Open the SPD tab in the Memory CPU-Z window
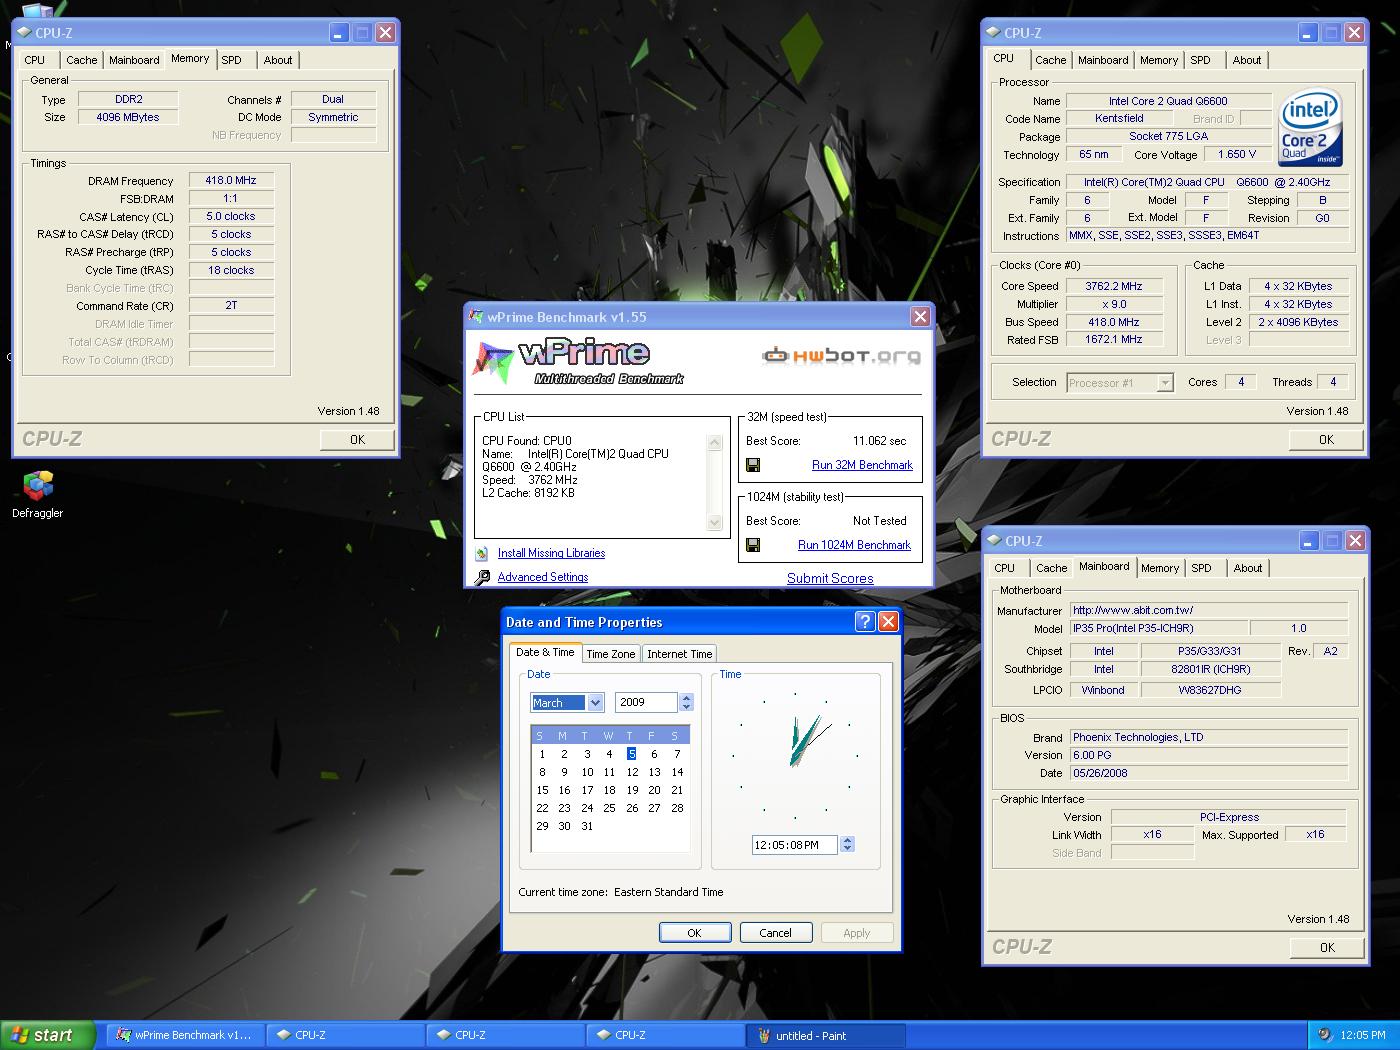 pyautogui.click(x=231, y=60)
